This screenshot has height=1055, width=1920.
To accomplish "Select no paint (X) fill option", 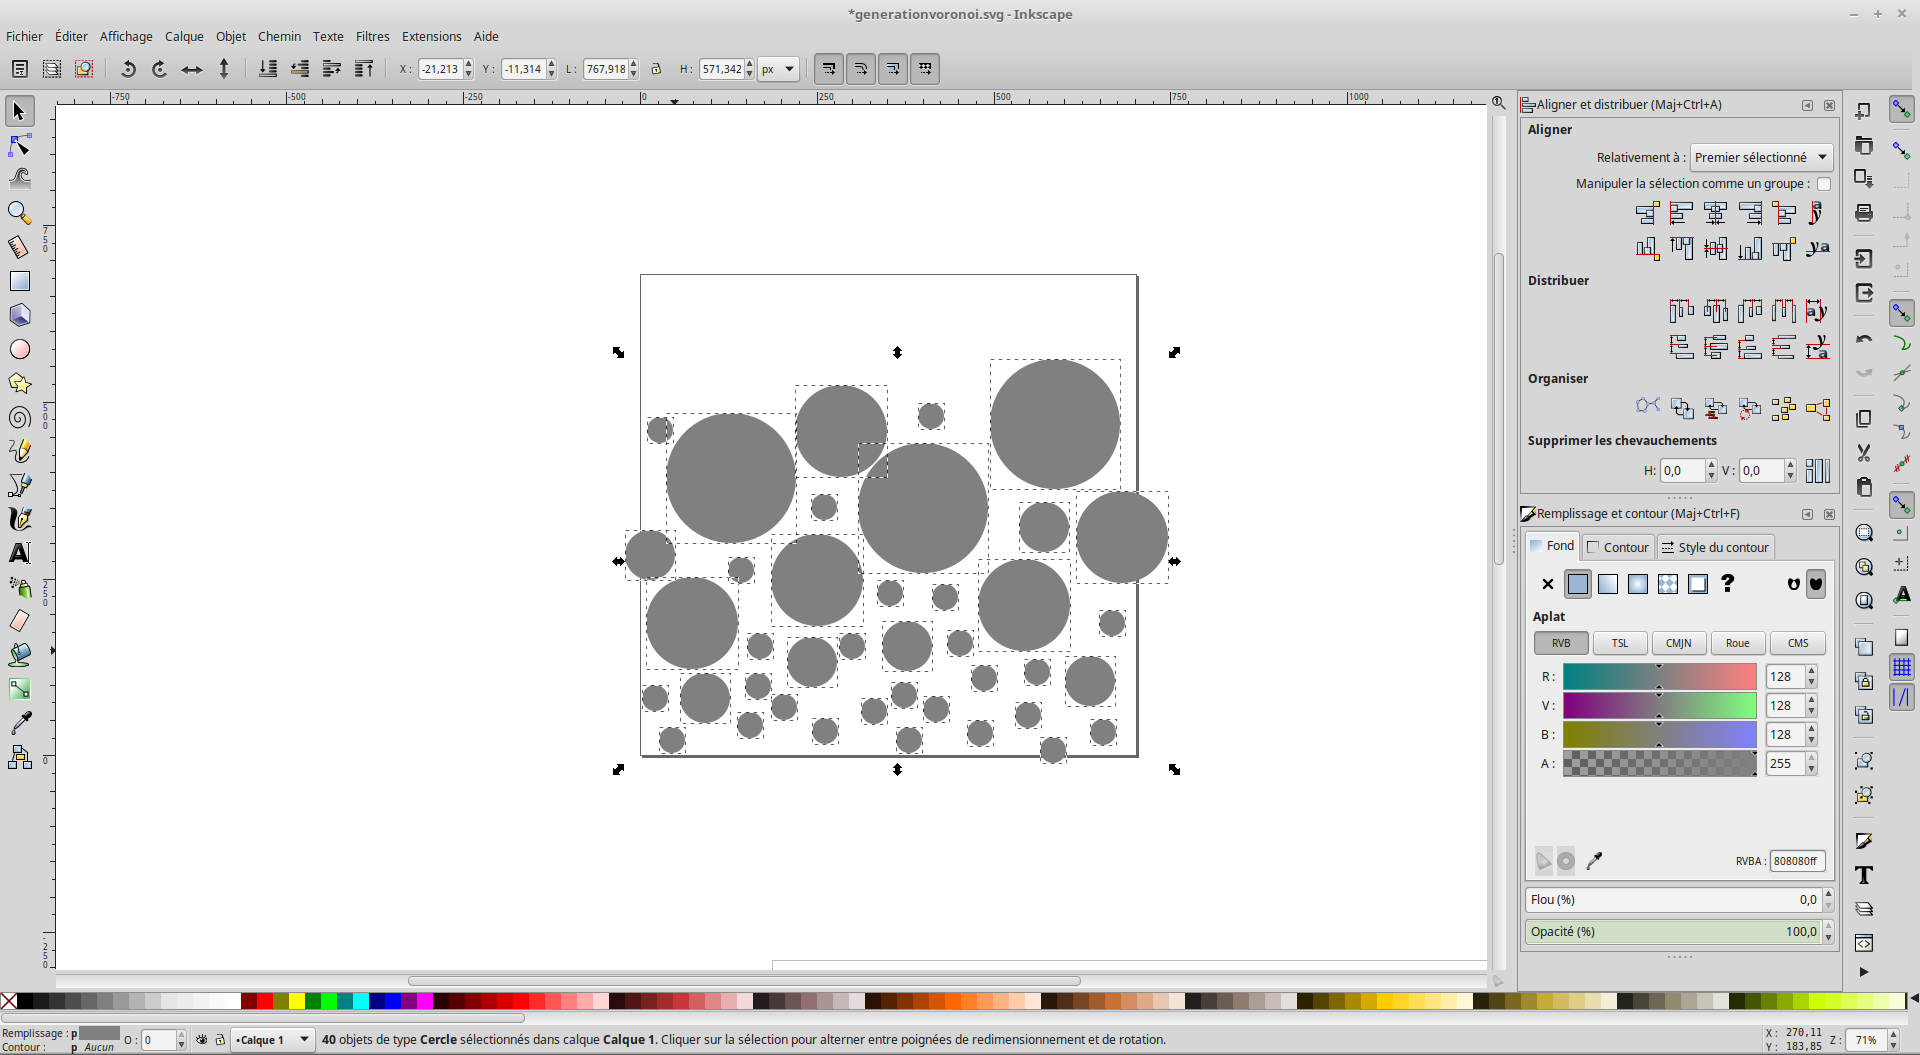I will point(1548,584).
